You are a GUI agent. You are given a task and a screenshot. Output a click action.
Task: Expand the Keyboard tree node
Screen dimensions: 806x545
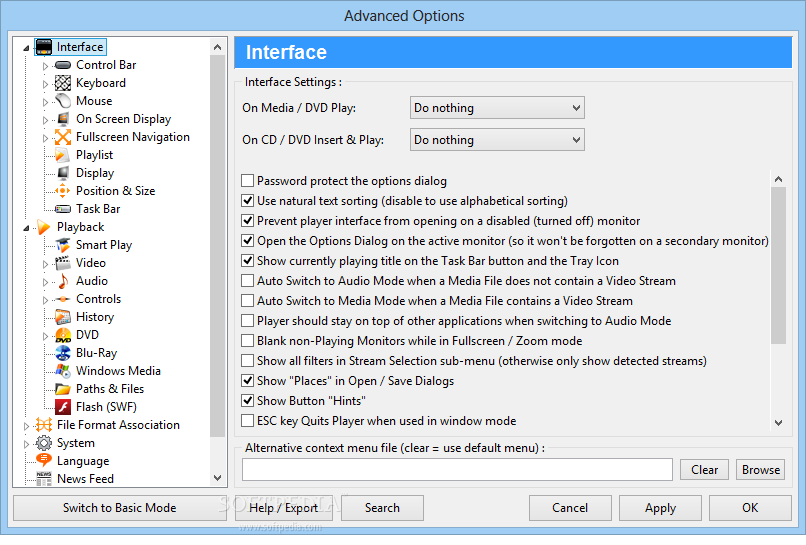point(45,84)
